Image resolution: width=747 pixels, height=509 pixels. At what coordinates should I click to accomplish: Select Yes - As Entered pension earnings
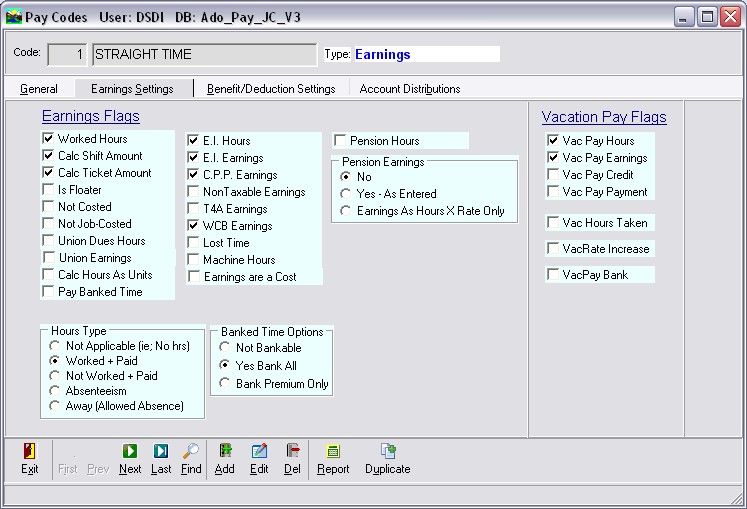click(347, 194)
